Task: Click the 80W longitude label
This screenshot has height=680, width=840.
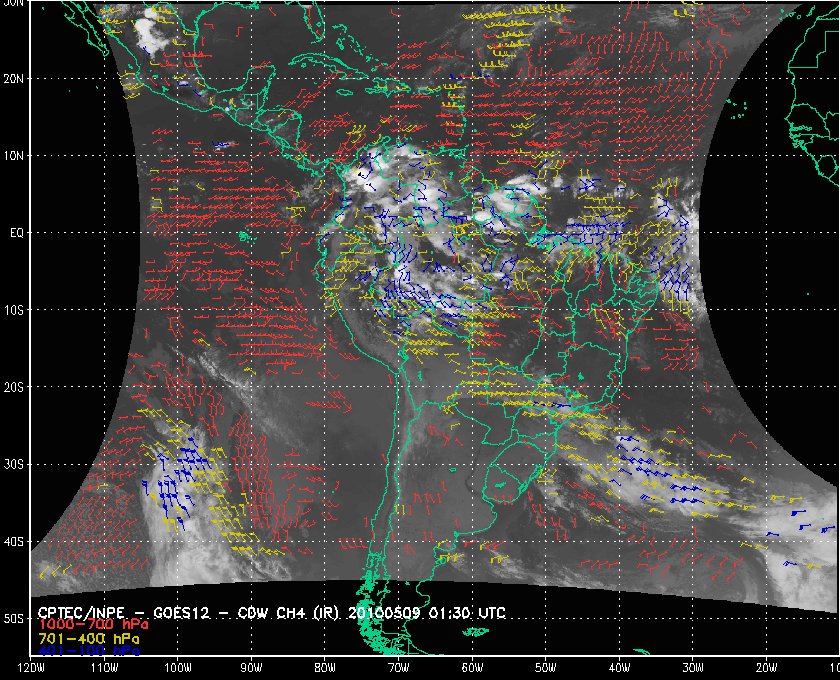Action: coord(325,668)
